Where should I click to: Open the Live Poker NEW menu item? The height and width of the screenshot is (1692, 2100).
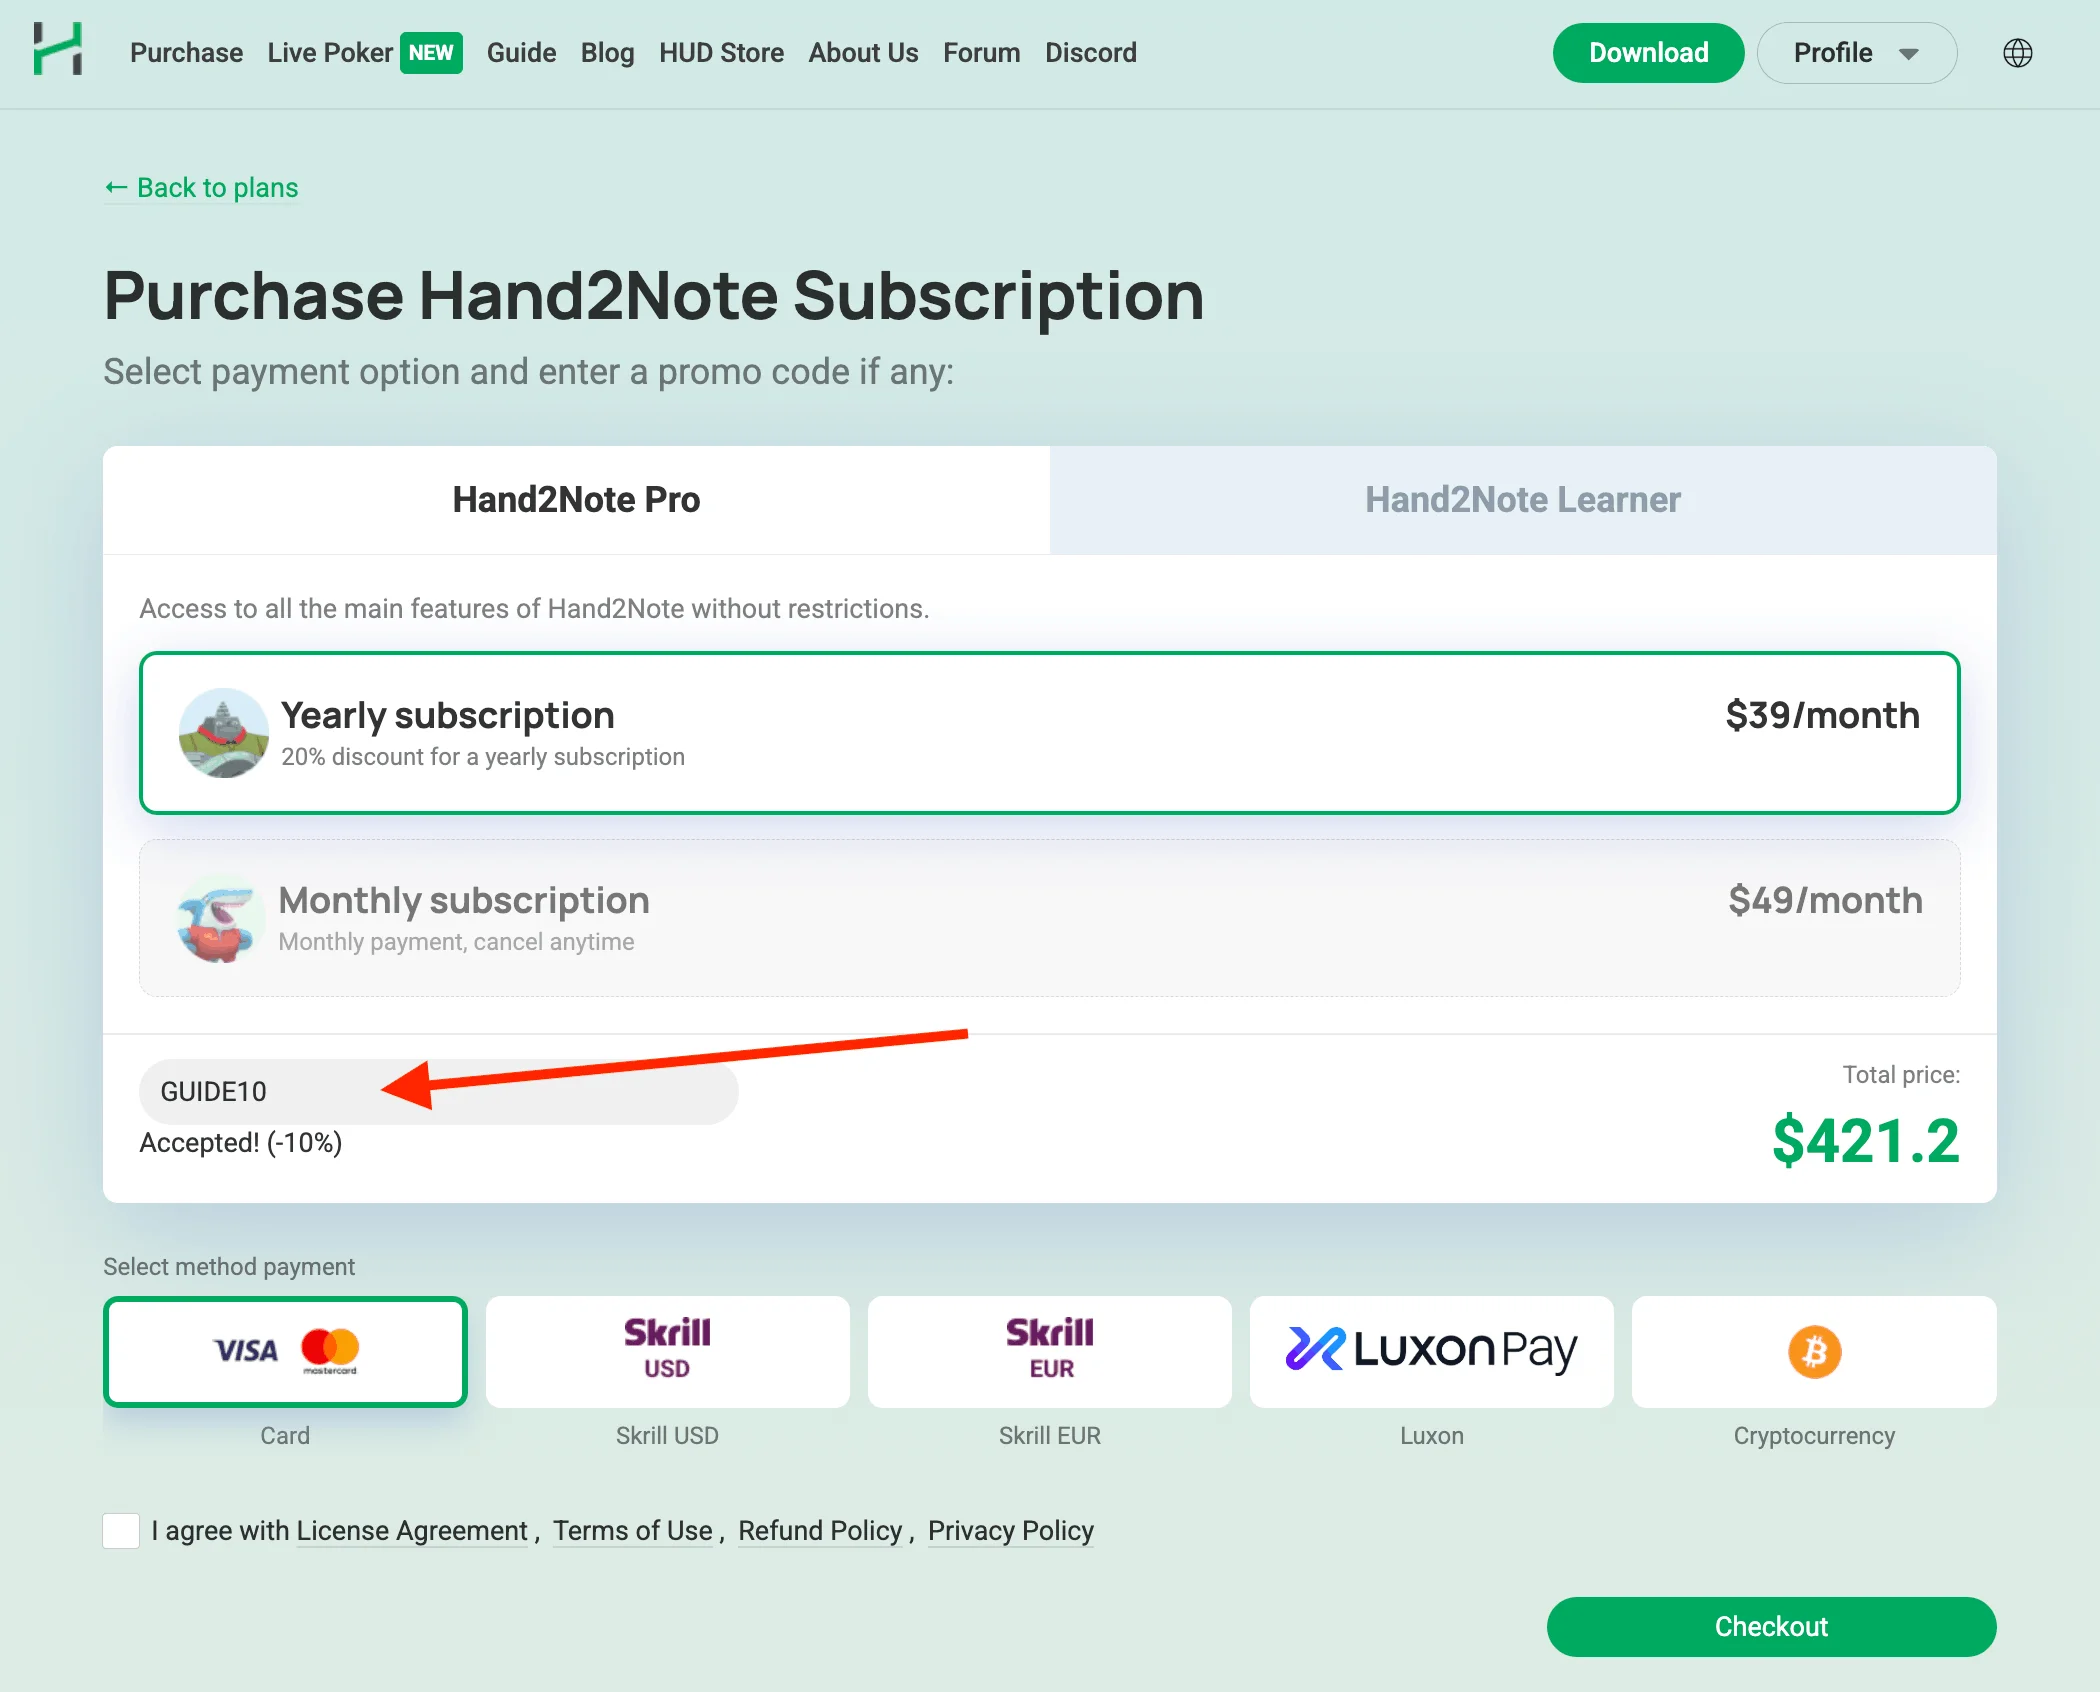click(330, 52)
